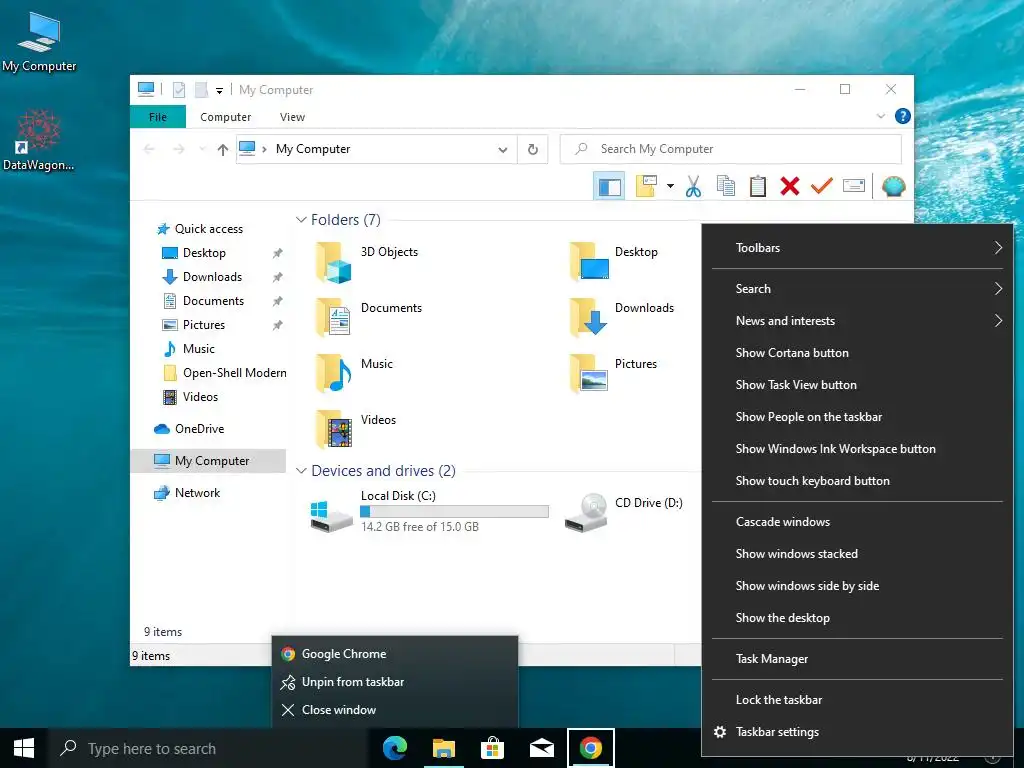Choose Show the desktop

point(857,618)
